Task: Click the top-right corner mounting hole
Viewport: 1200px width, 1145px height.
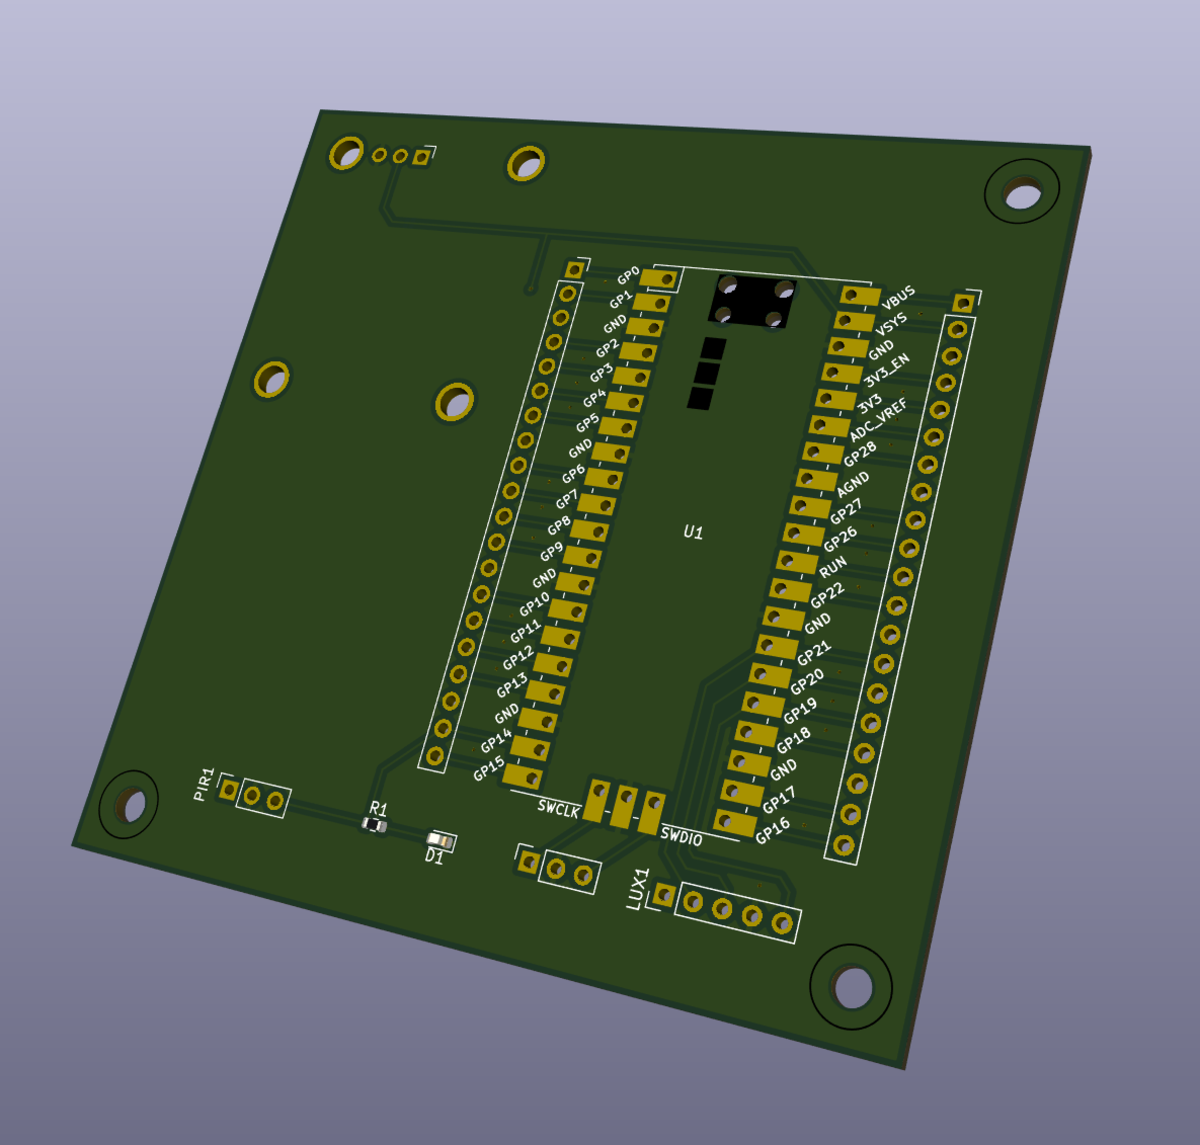Action: [1022, 192]
